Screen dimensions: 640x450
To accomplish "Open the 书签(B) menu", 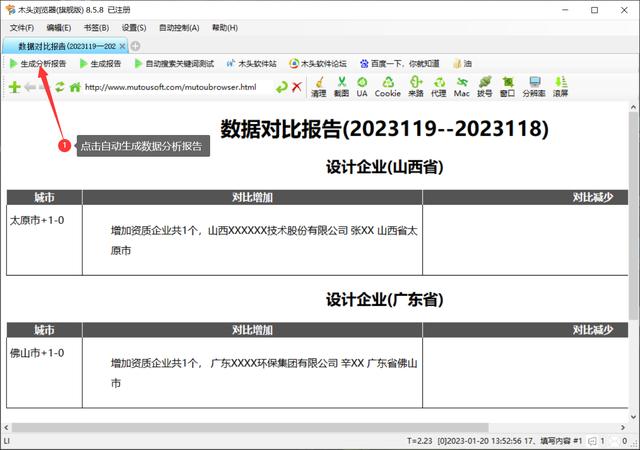I will [96, 28].
